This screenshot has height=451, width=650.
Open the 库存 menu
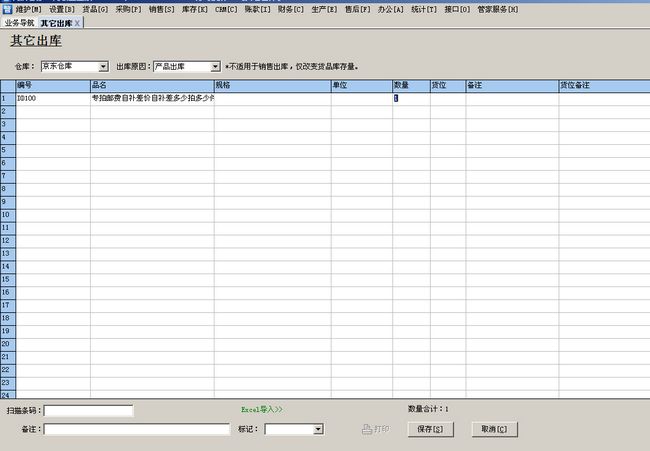(x=195, y=8)
